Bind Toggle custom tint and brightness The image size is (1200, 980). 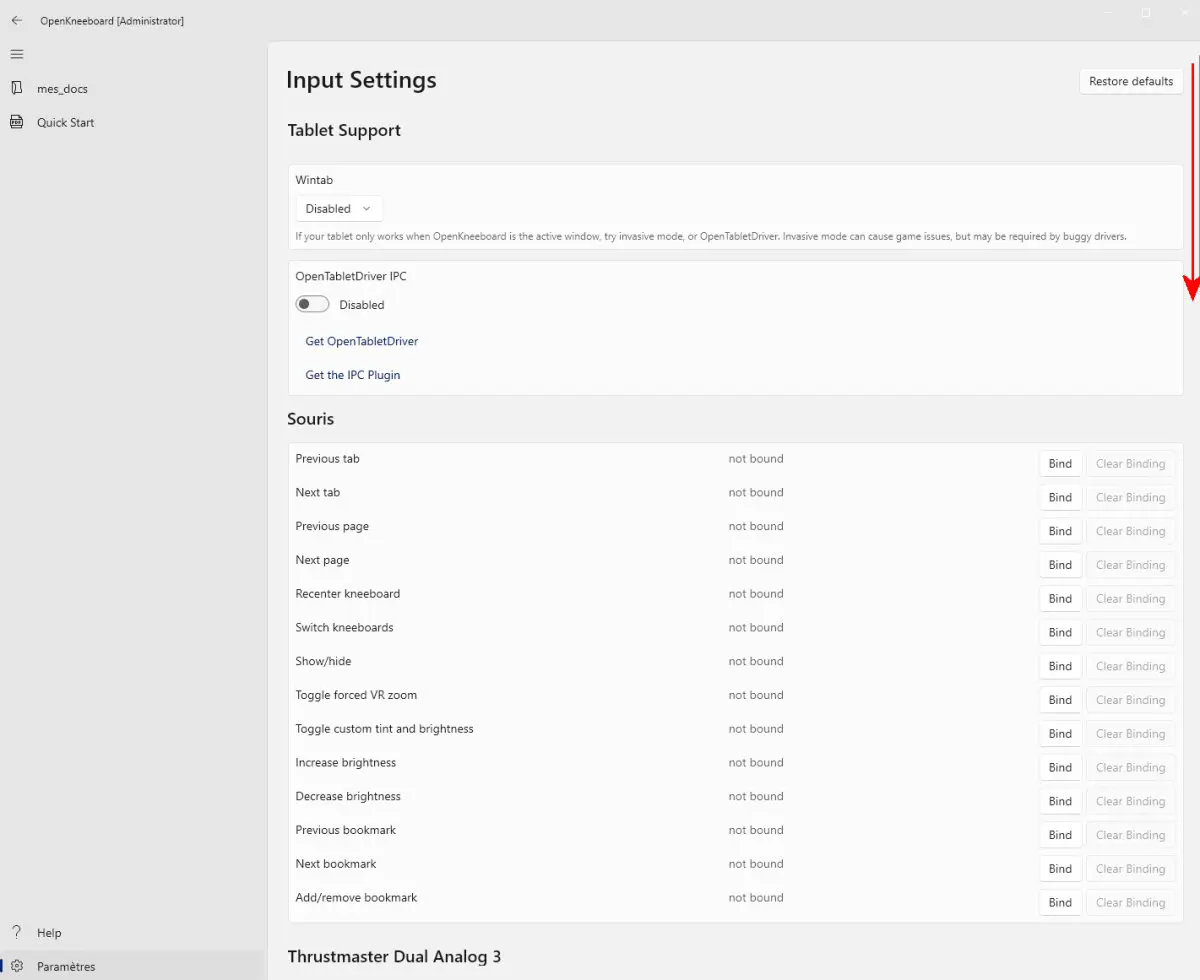(1060, 734)
